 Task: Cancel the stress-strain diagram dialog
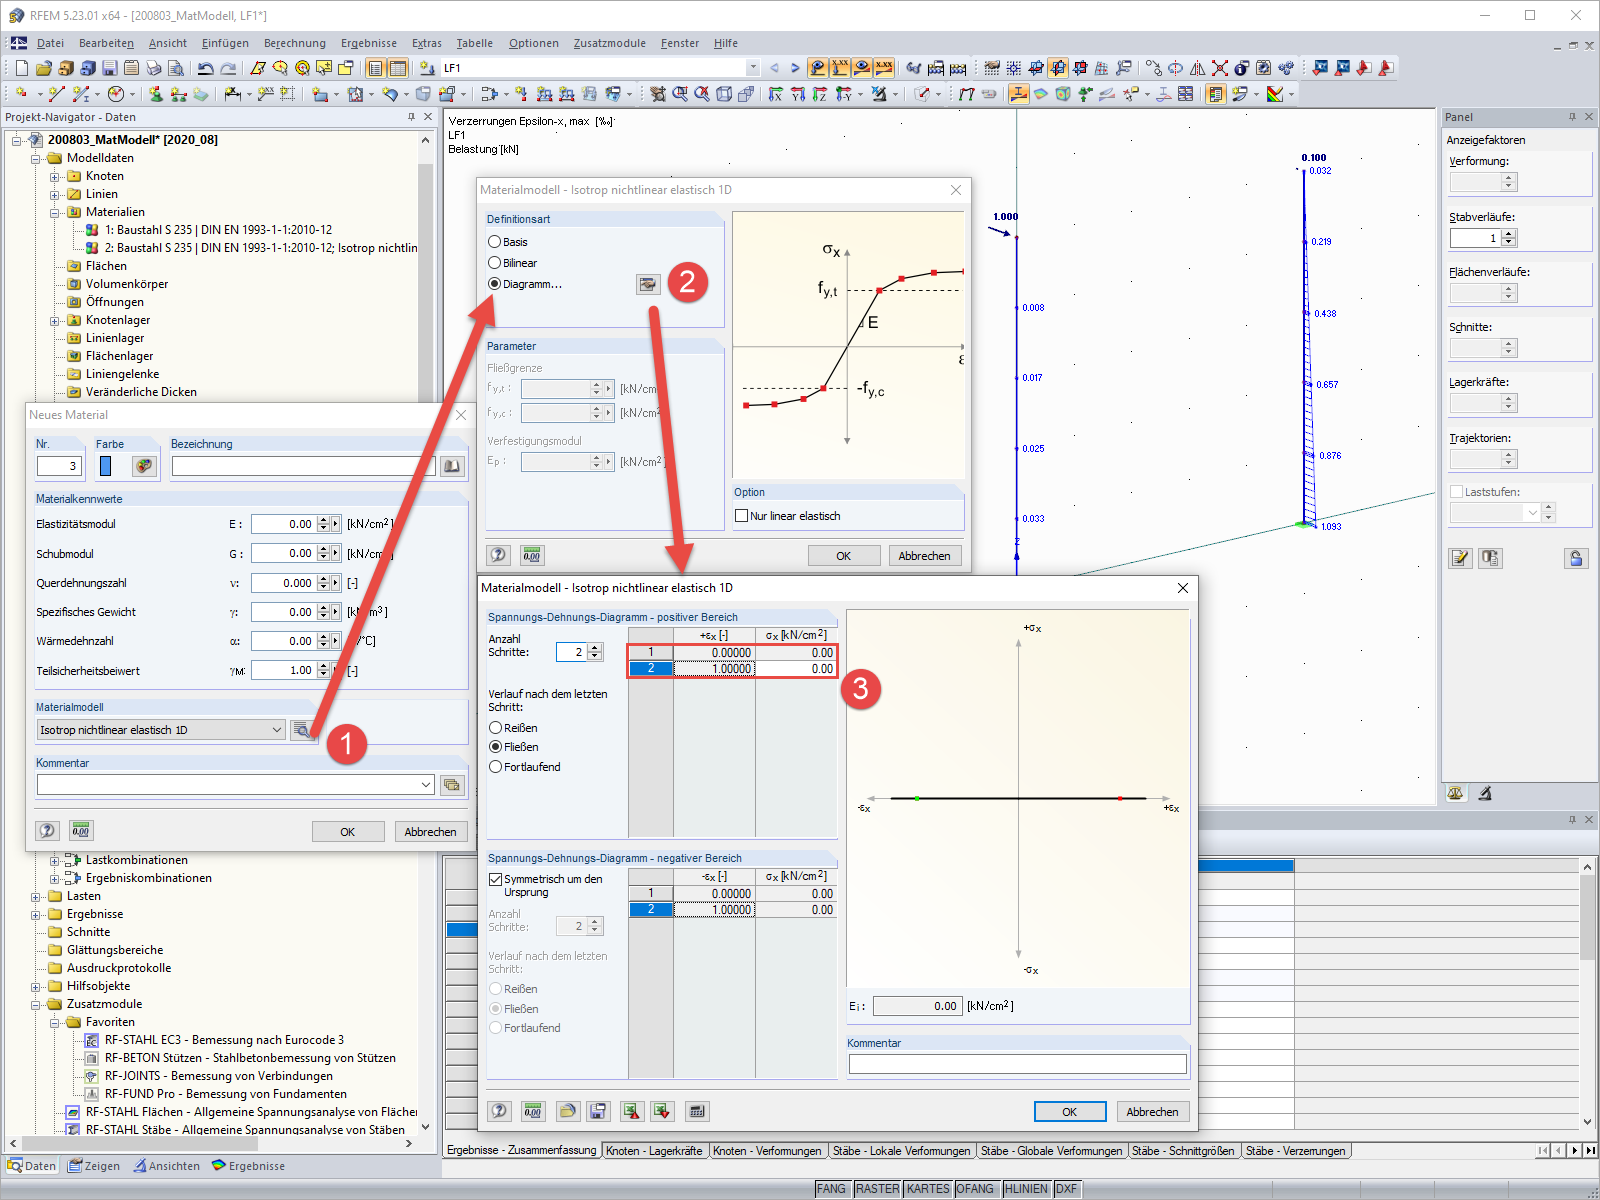[x=1152, y=1112]
